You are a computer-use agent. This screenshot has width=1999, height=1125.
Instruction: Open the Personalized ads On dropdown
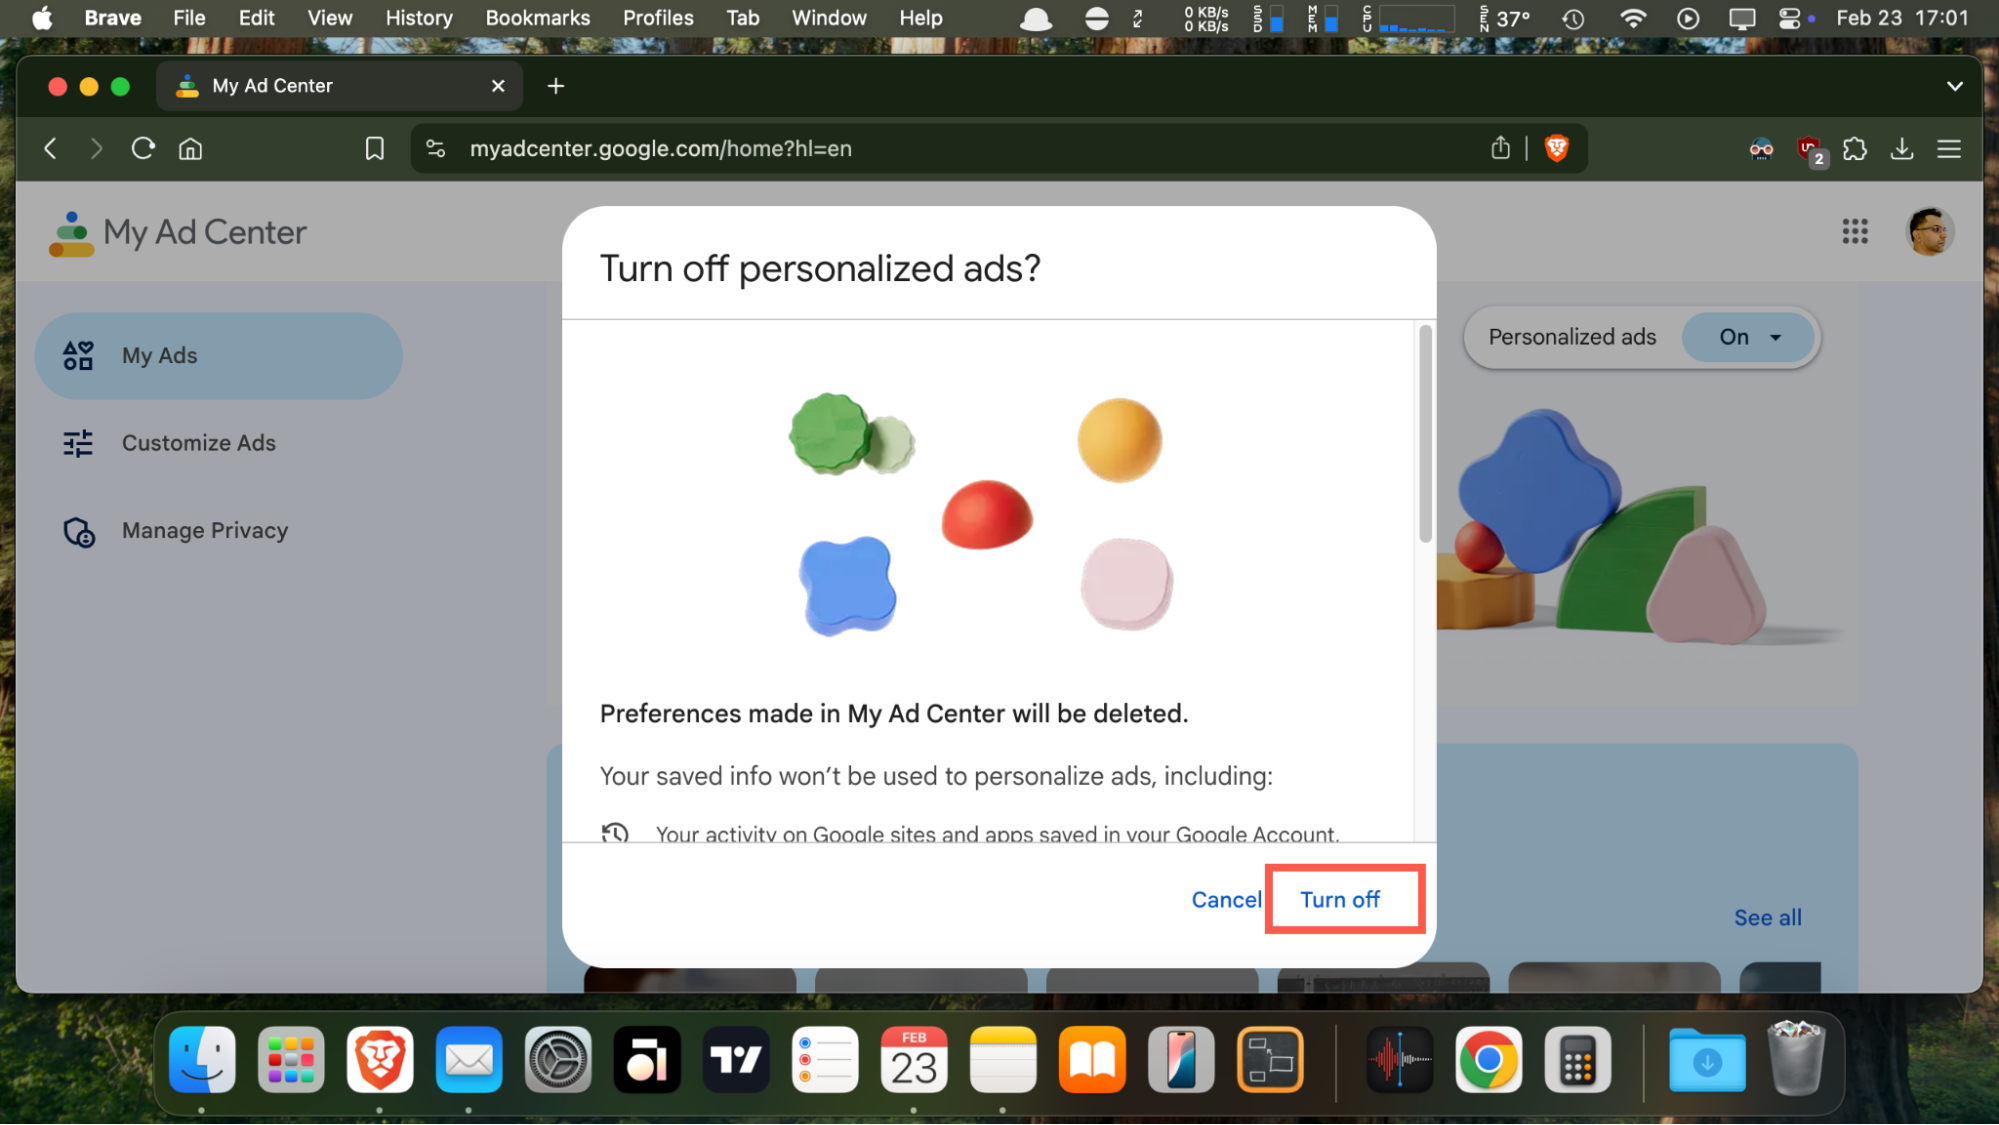coord(1749,337)
